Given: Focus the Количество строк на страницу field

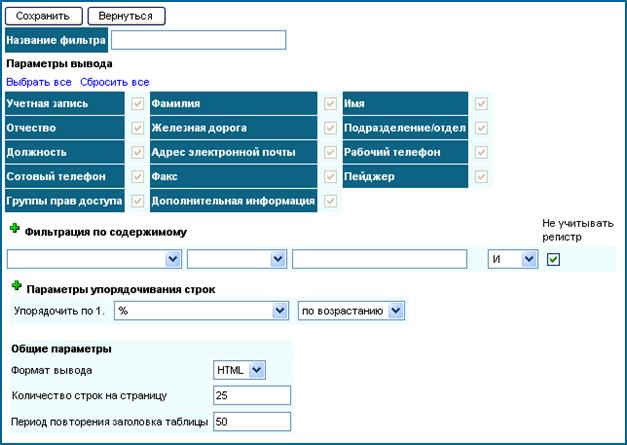Looking at the screenshot, I should 252,395.
